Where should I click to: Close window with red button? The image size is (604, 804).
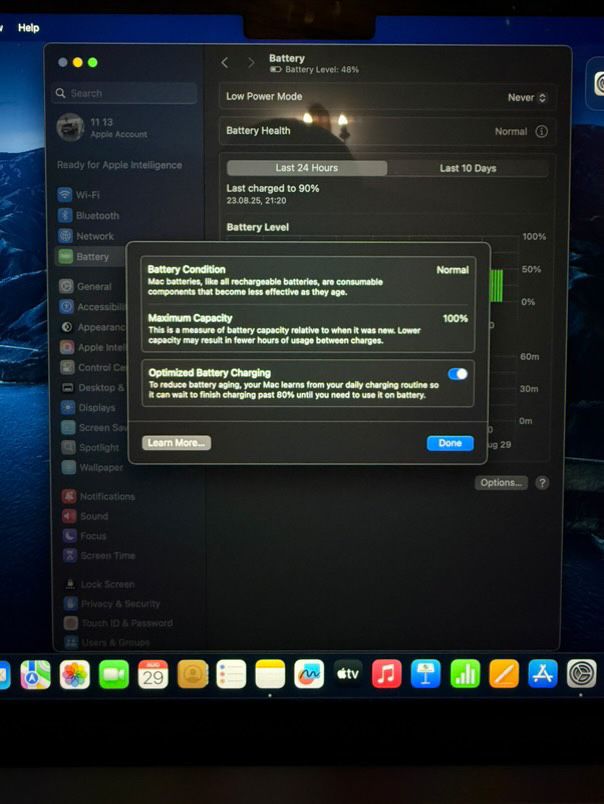tap(63, 62)
